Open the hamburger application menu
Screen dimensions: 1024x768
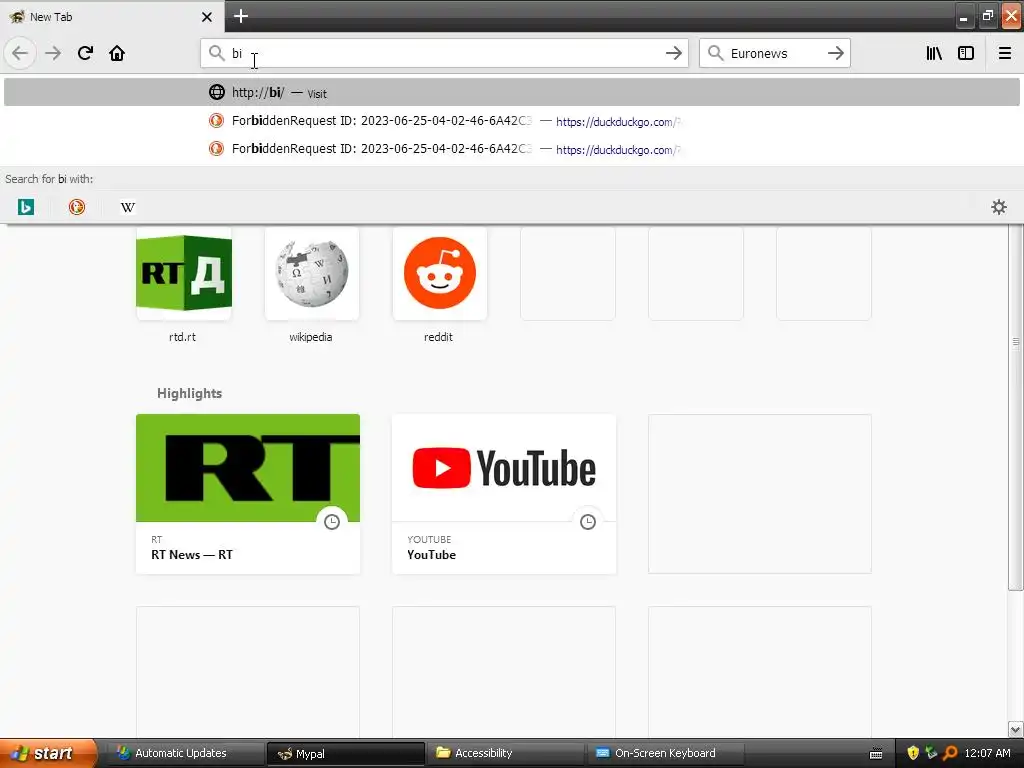[1004, 53]
